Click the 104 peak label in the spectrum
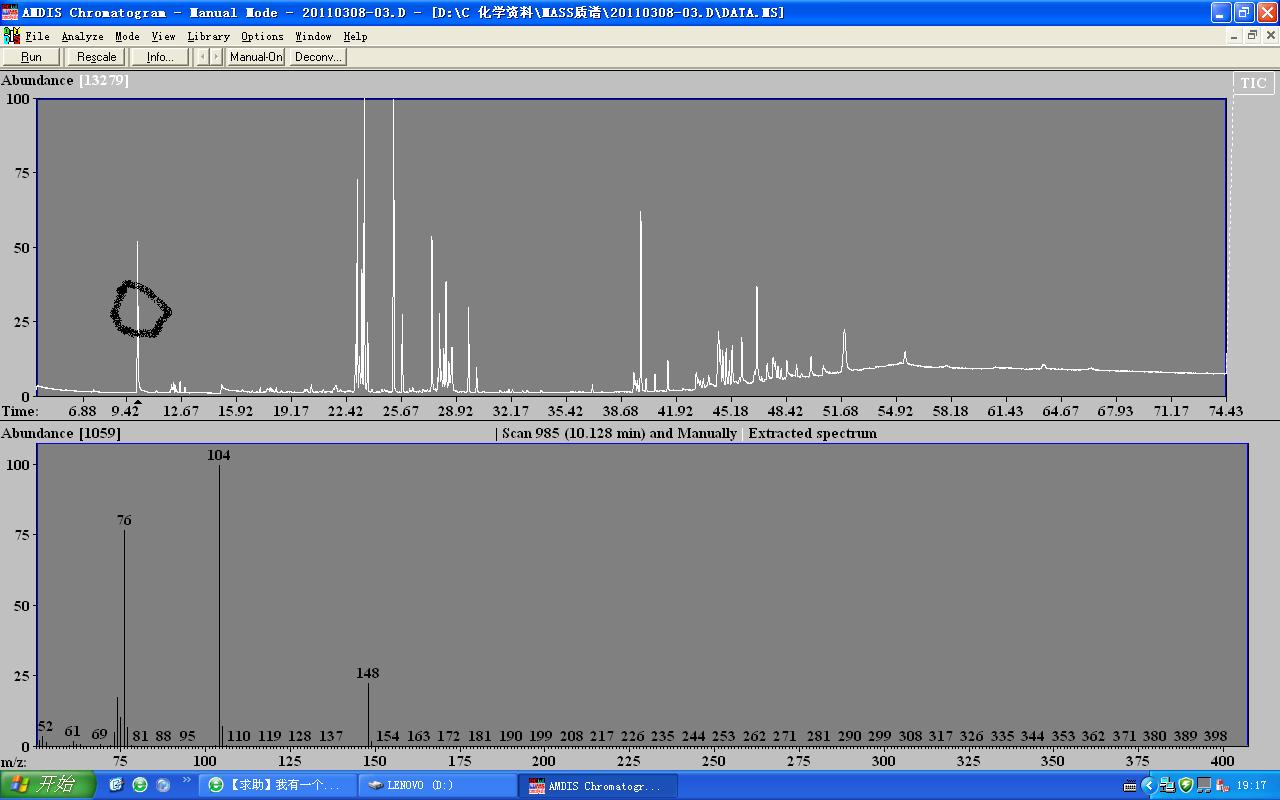The image size is (1280, 800). [x=218, y=455]
